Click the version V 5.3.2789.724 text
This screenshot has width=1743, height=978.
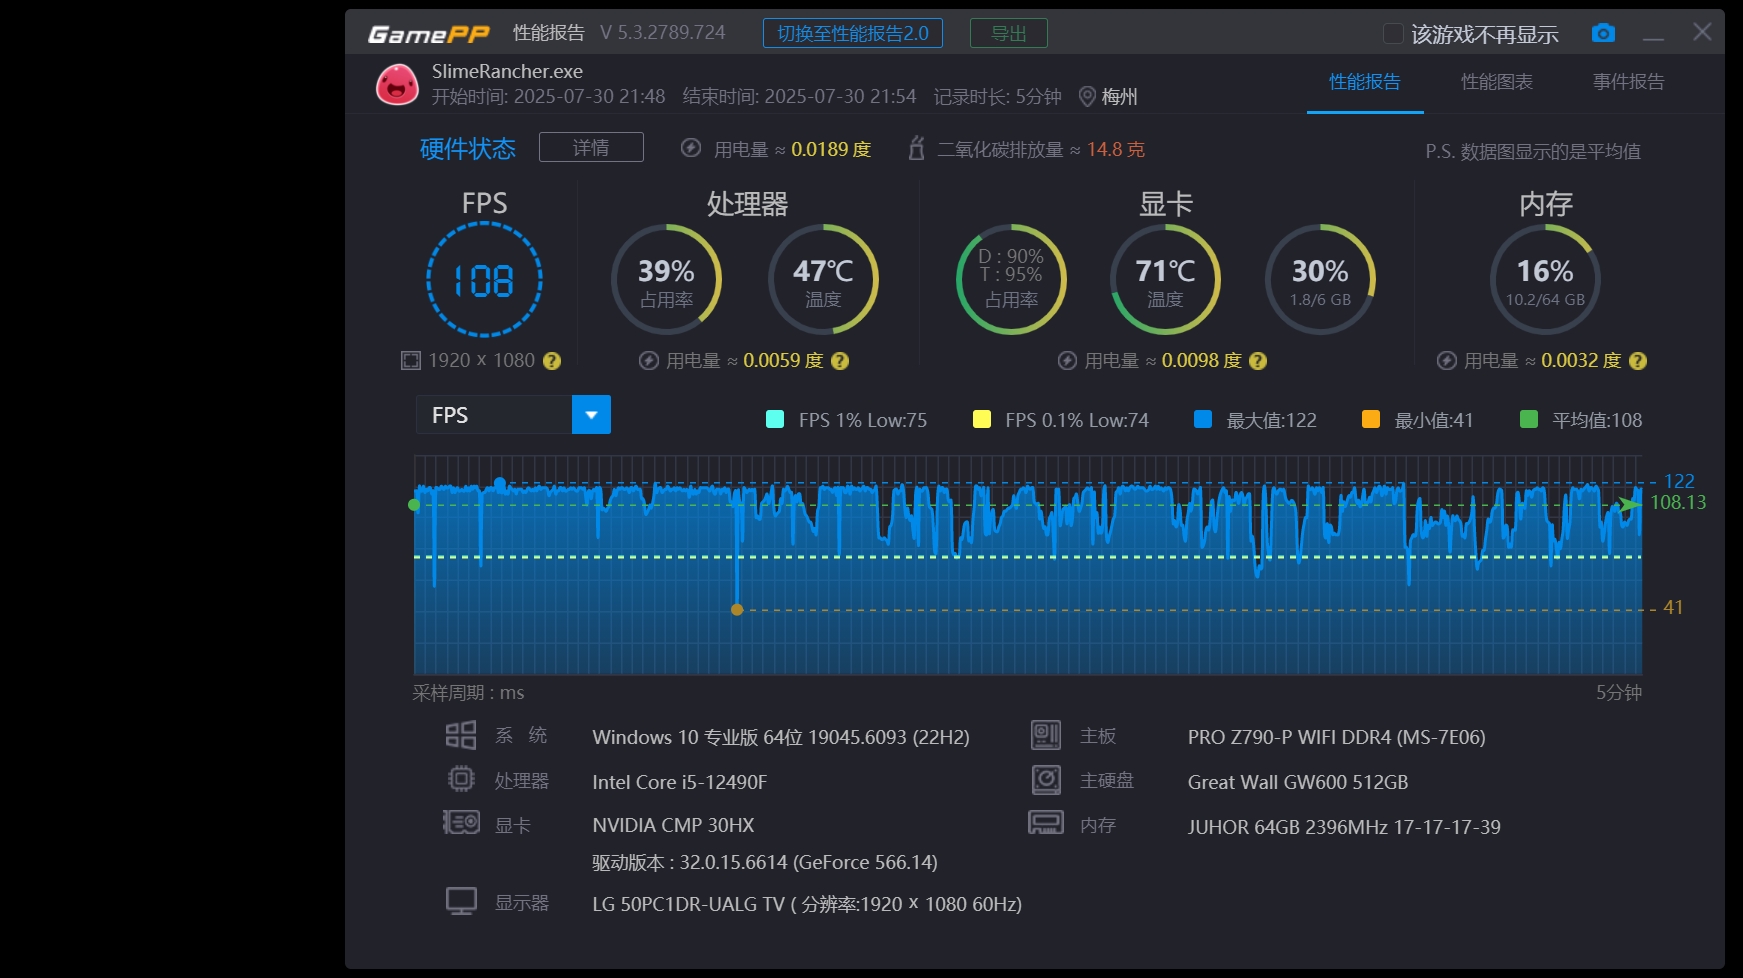click(x=663, y=33)
